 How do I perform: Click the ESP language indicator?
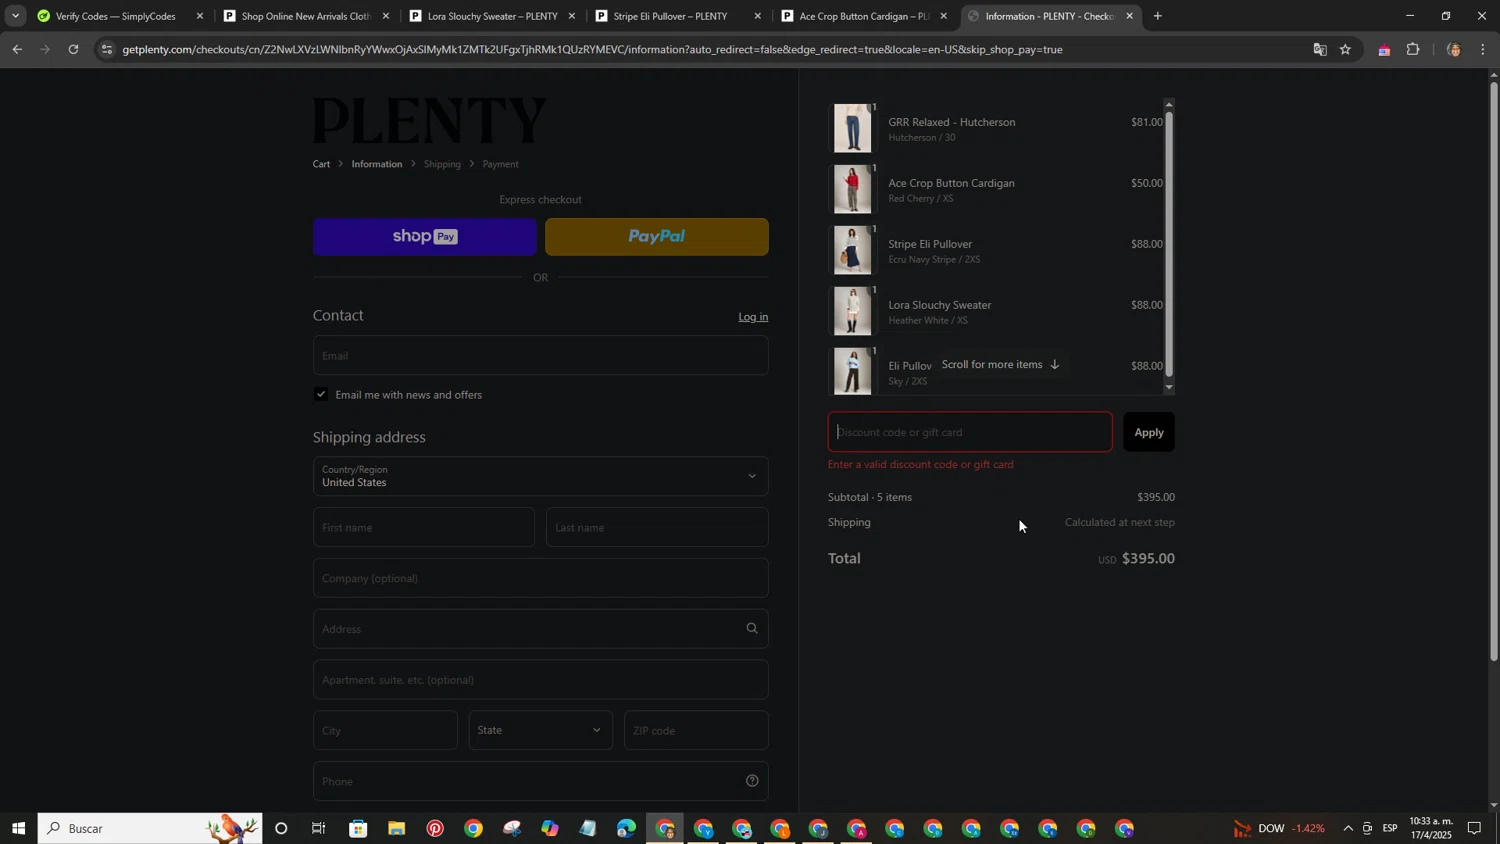pyautogui.click(x=1390, y=828)
